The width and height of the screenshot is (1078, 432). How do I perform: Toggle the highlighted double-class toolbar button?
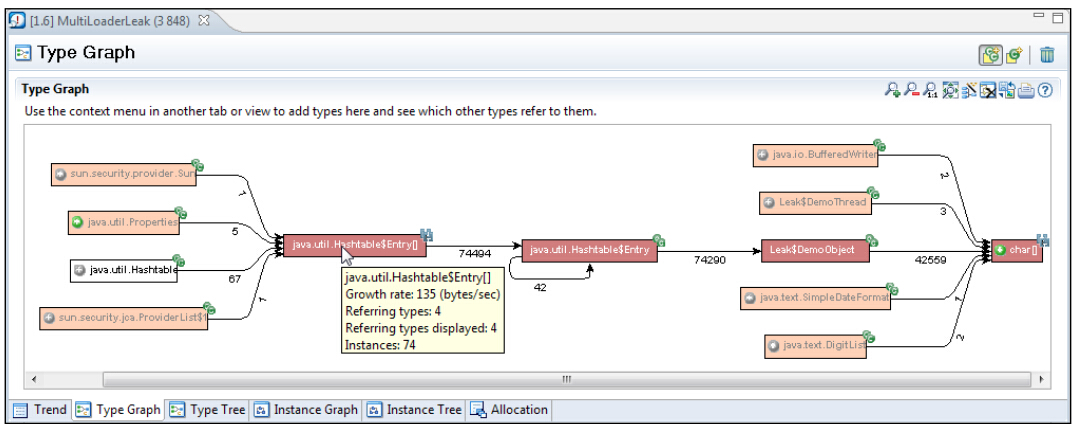click(x=989, y=54)
